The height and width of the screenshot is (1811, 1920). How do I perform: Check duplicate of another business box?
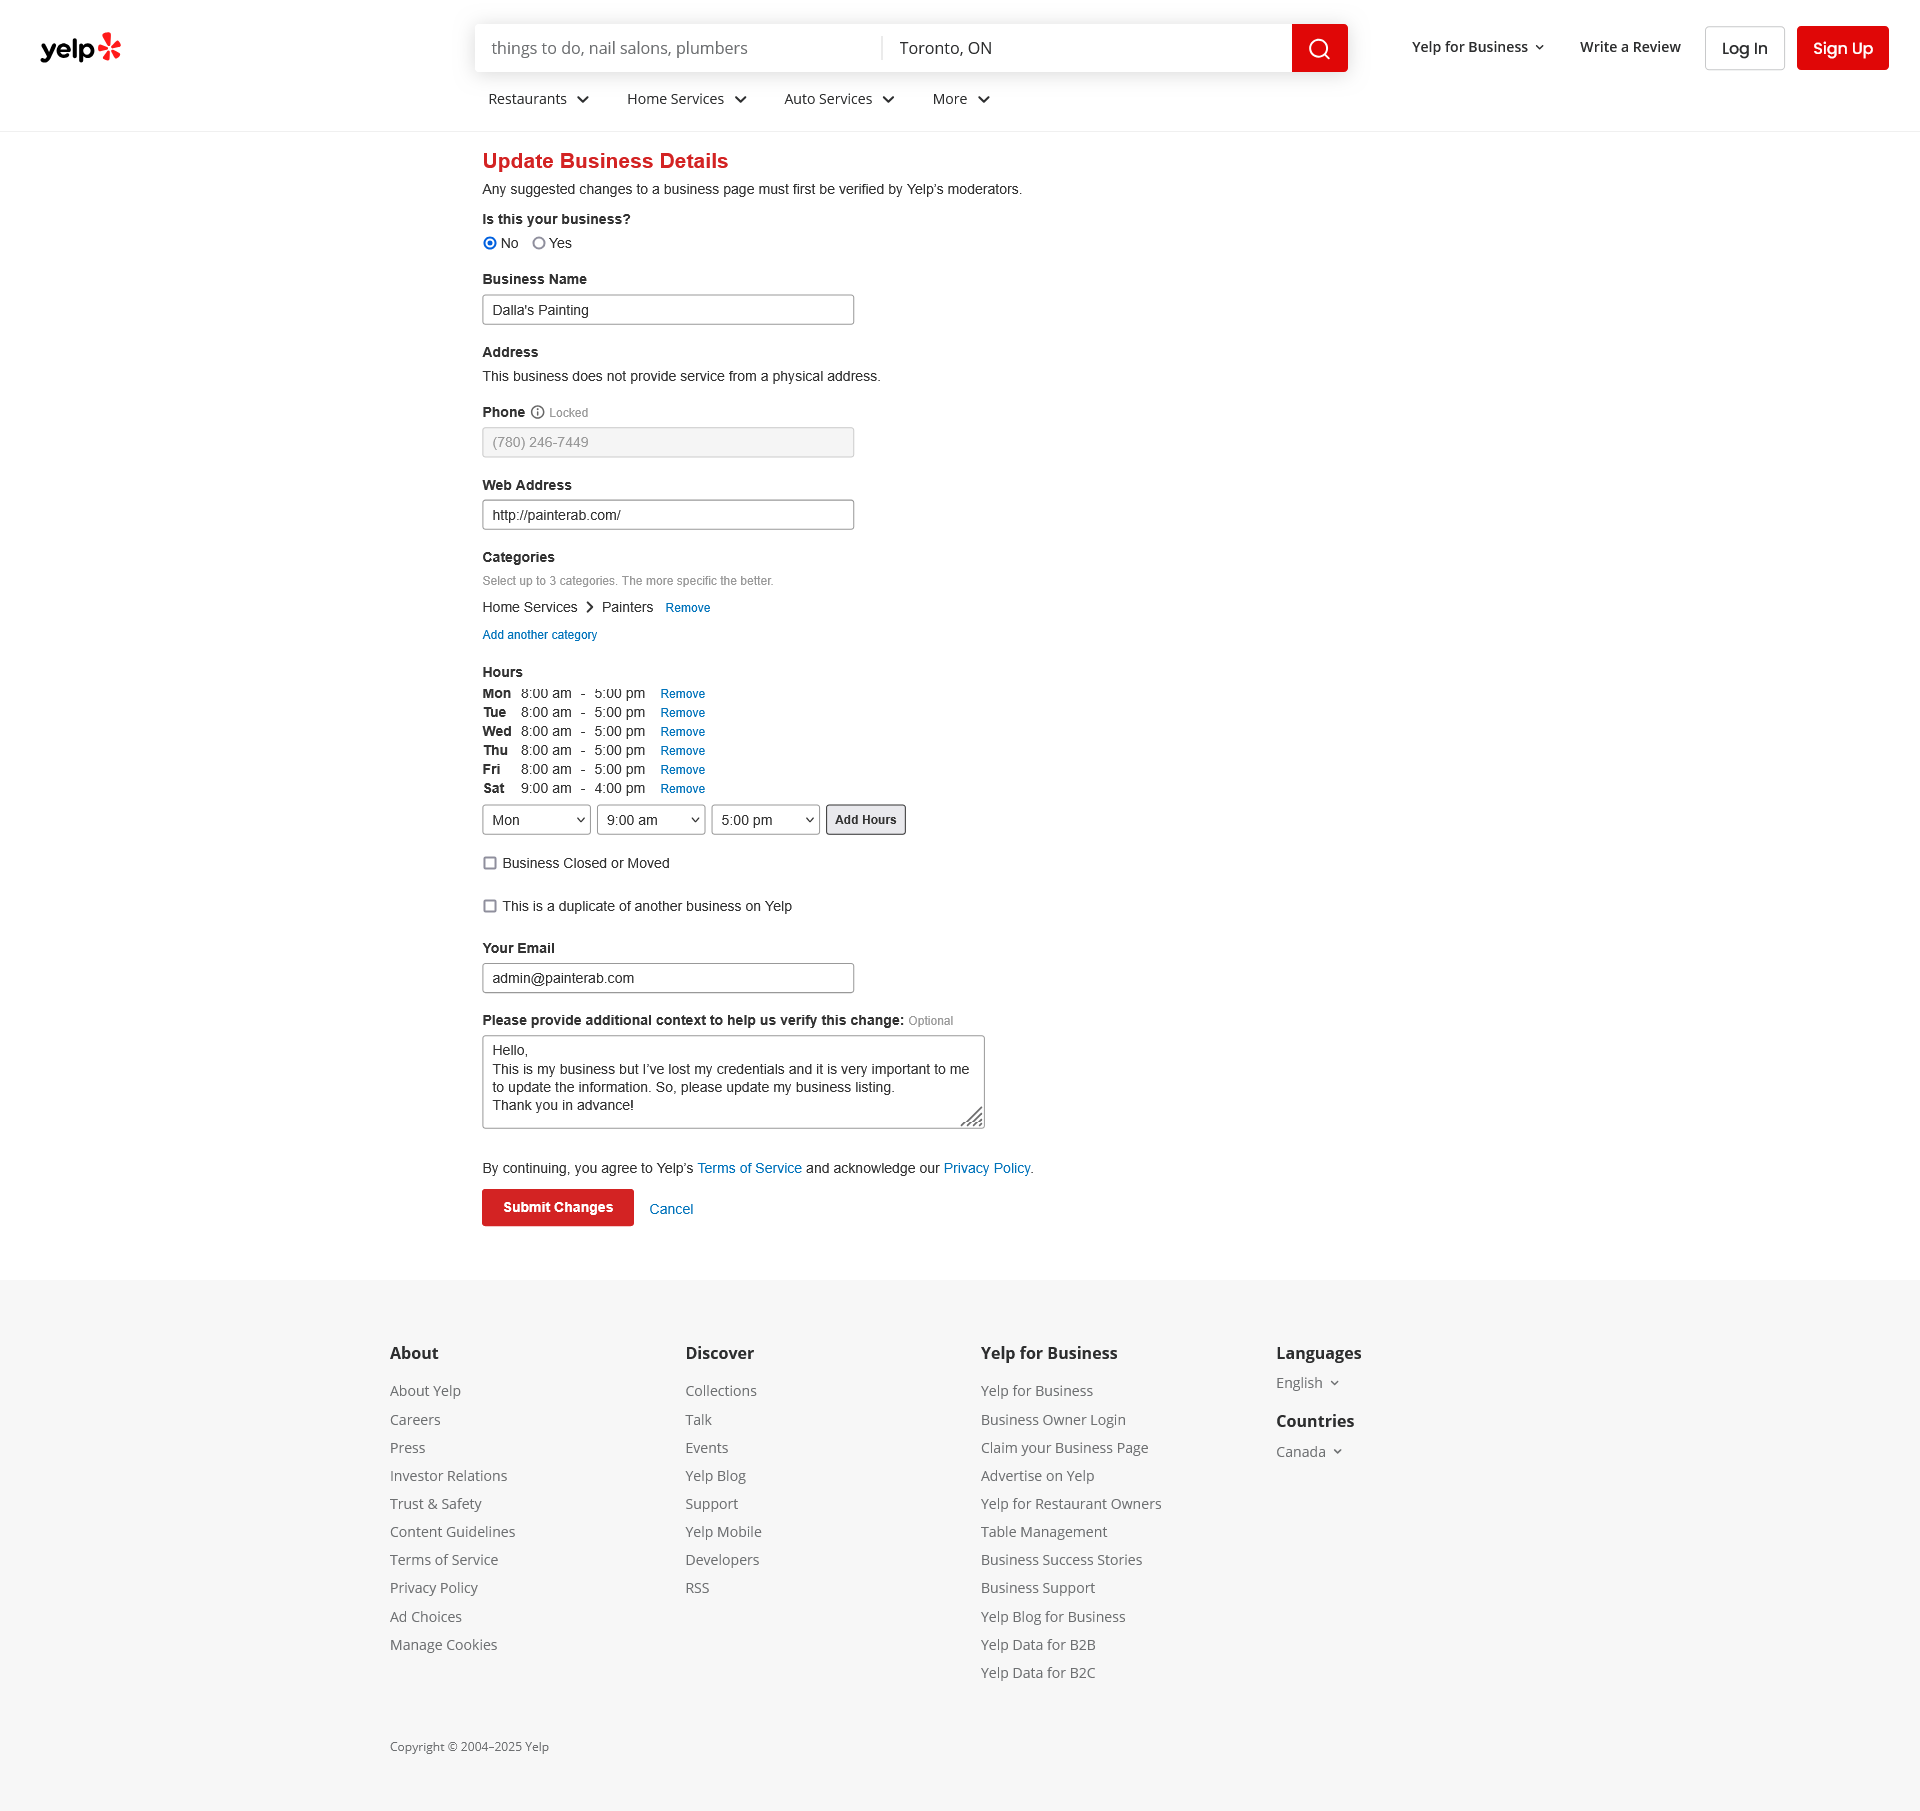click(x=490, y=906)
